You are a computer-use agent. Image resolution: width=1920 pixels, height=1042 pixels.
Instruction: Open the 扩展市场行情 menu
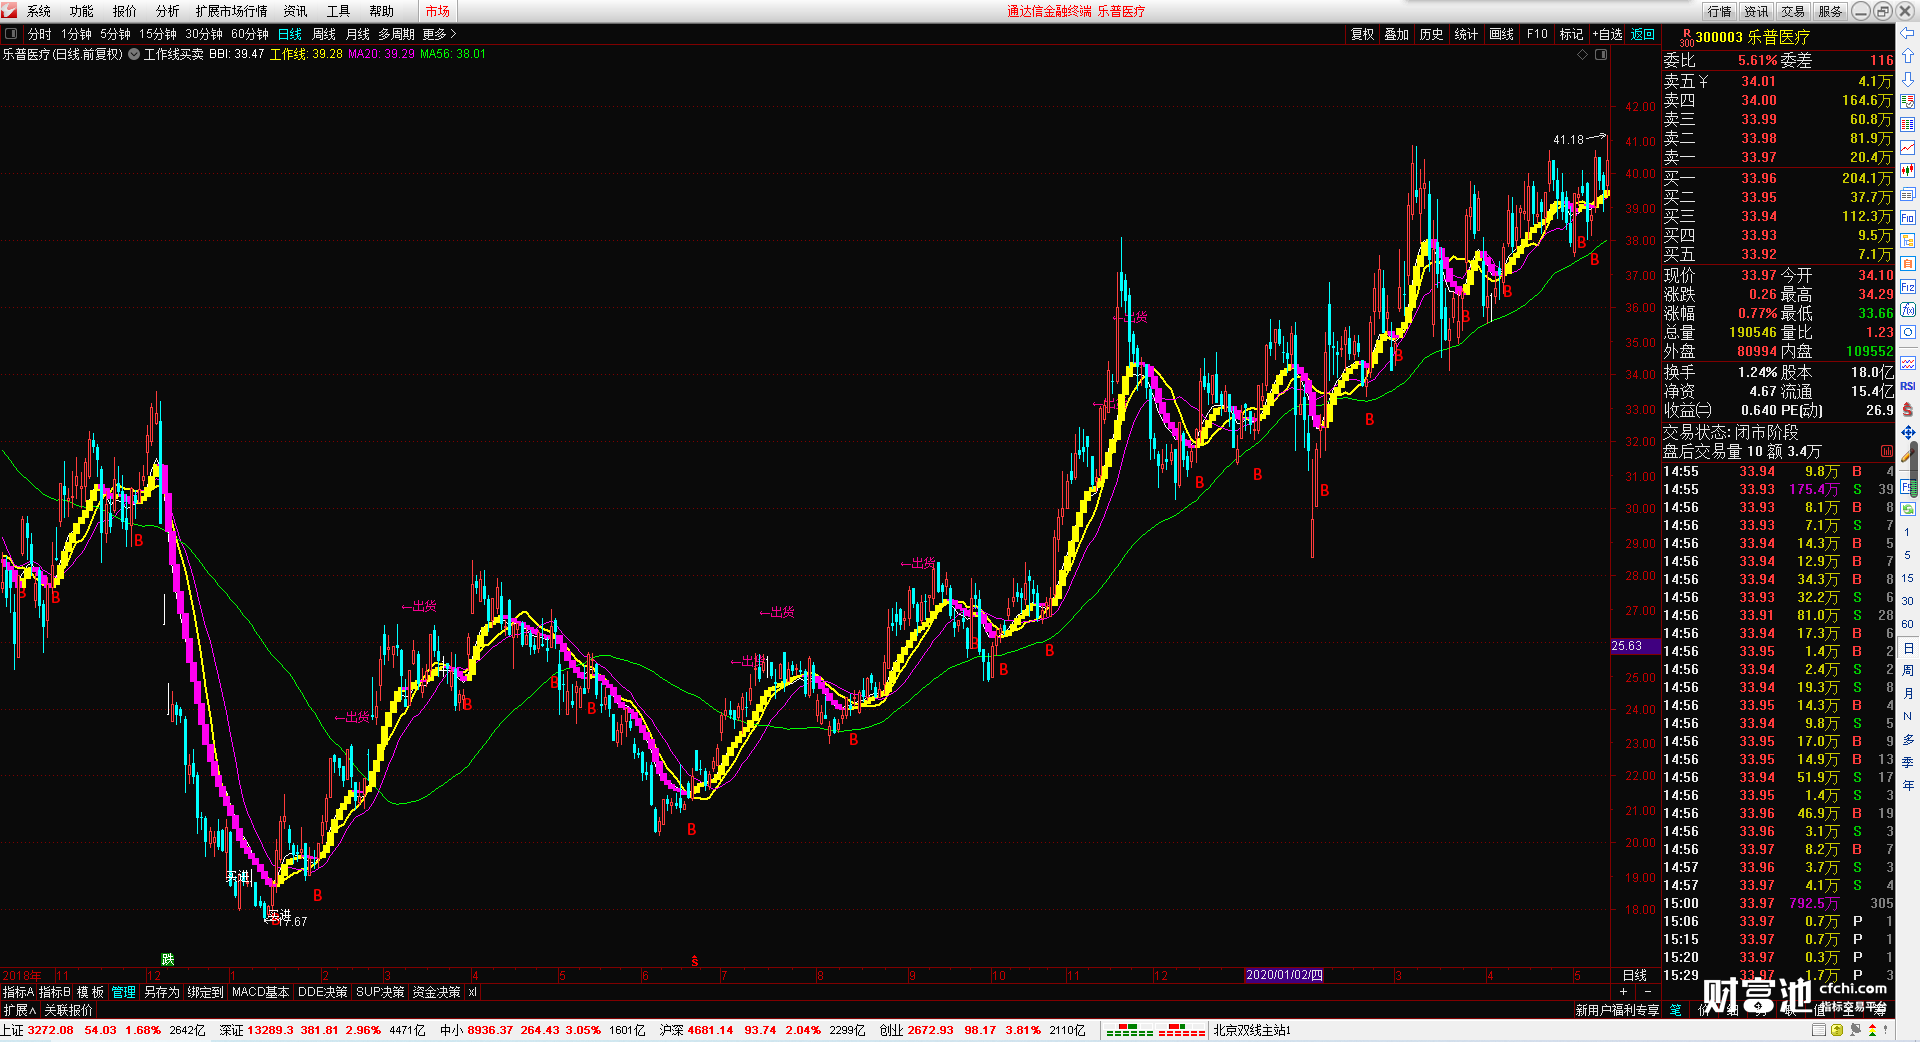232,11
